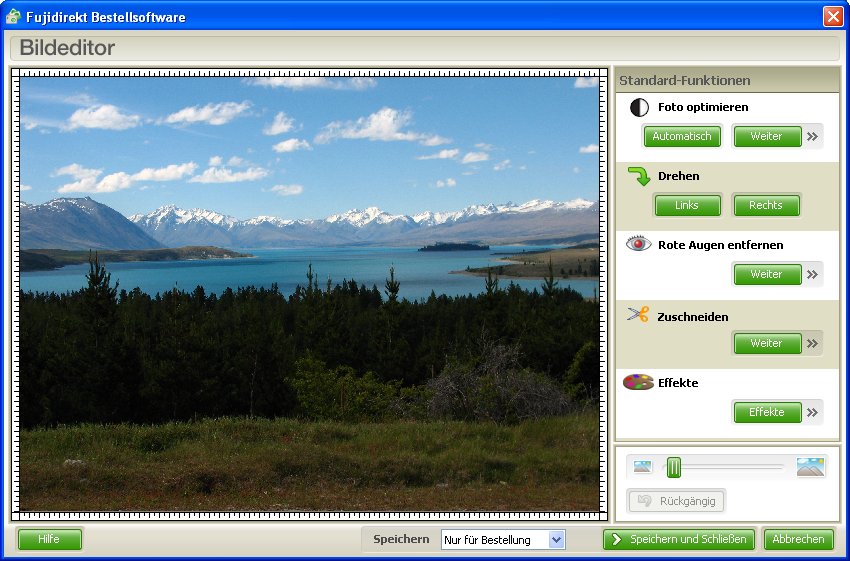
Task: Open Rote Augen entfernen via Weiter
Action: click(766, 274)
